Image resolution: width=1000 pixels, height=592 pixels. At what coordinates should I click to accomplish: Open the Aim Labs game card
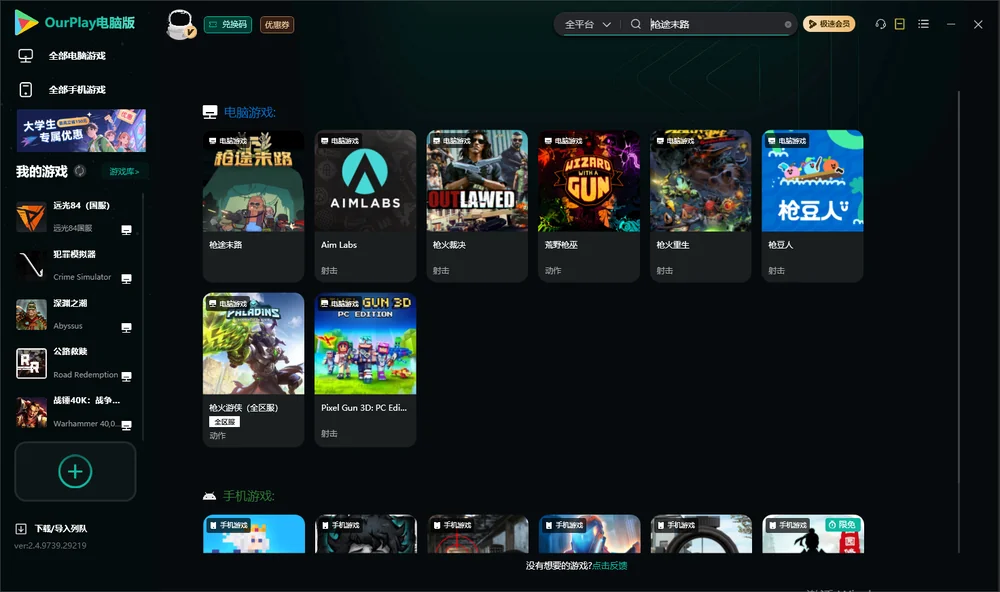click(x=365, y=206)
